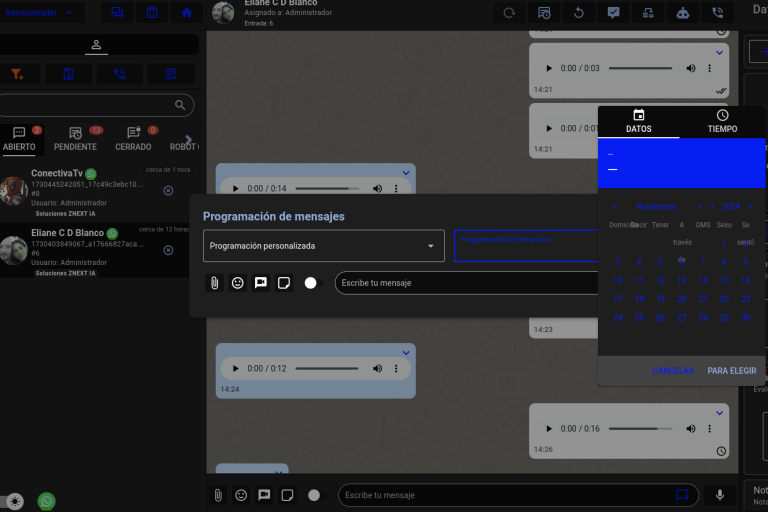Click the phone call icon in sidebar
The image size is (768, 512).
(x=120, y=74)
